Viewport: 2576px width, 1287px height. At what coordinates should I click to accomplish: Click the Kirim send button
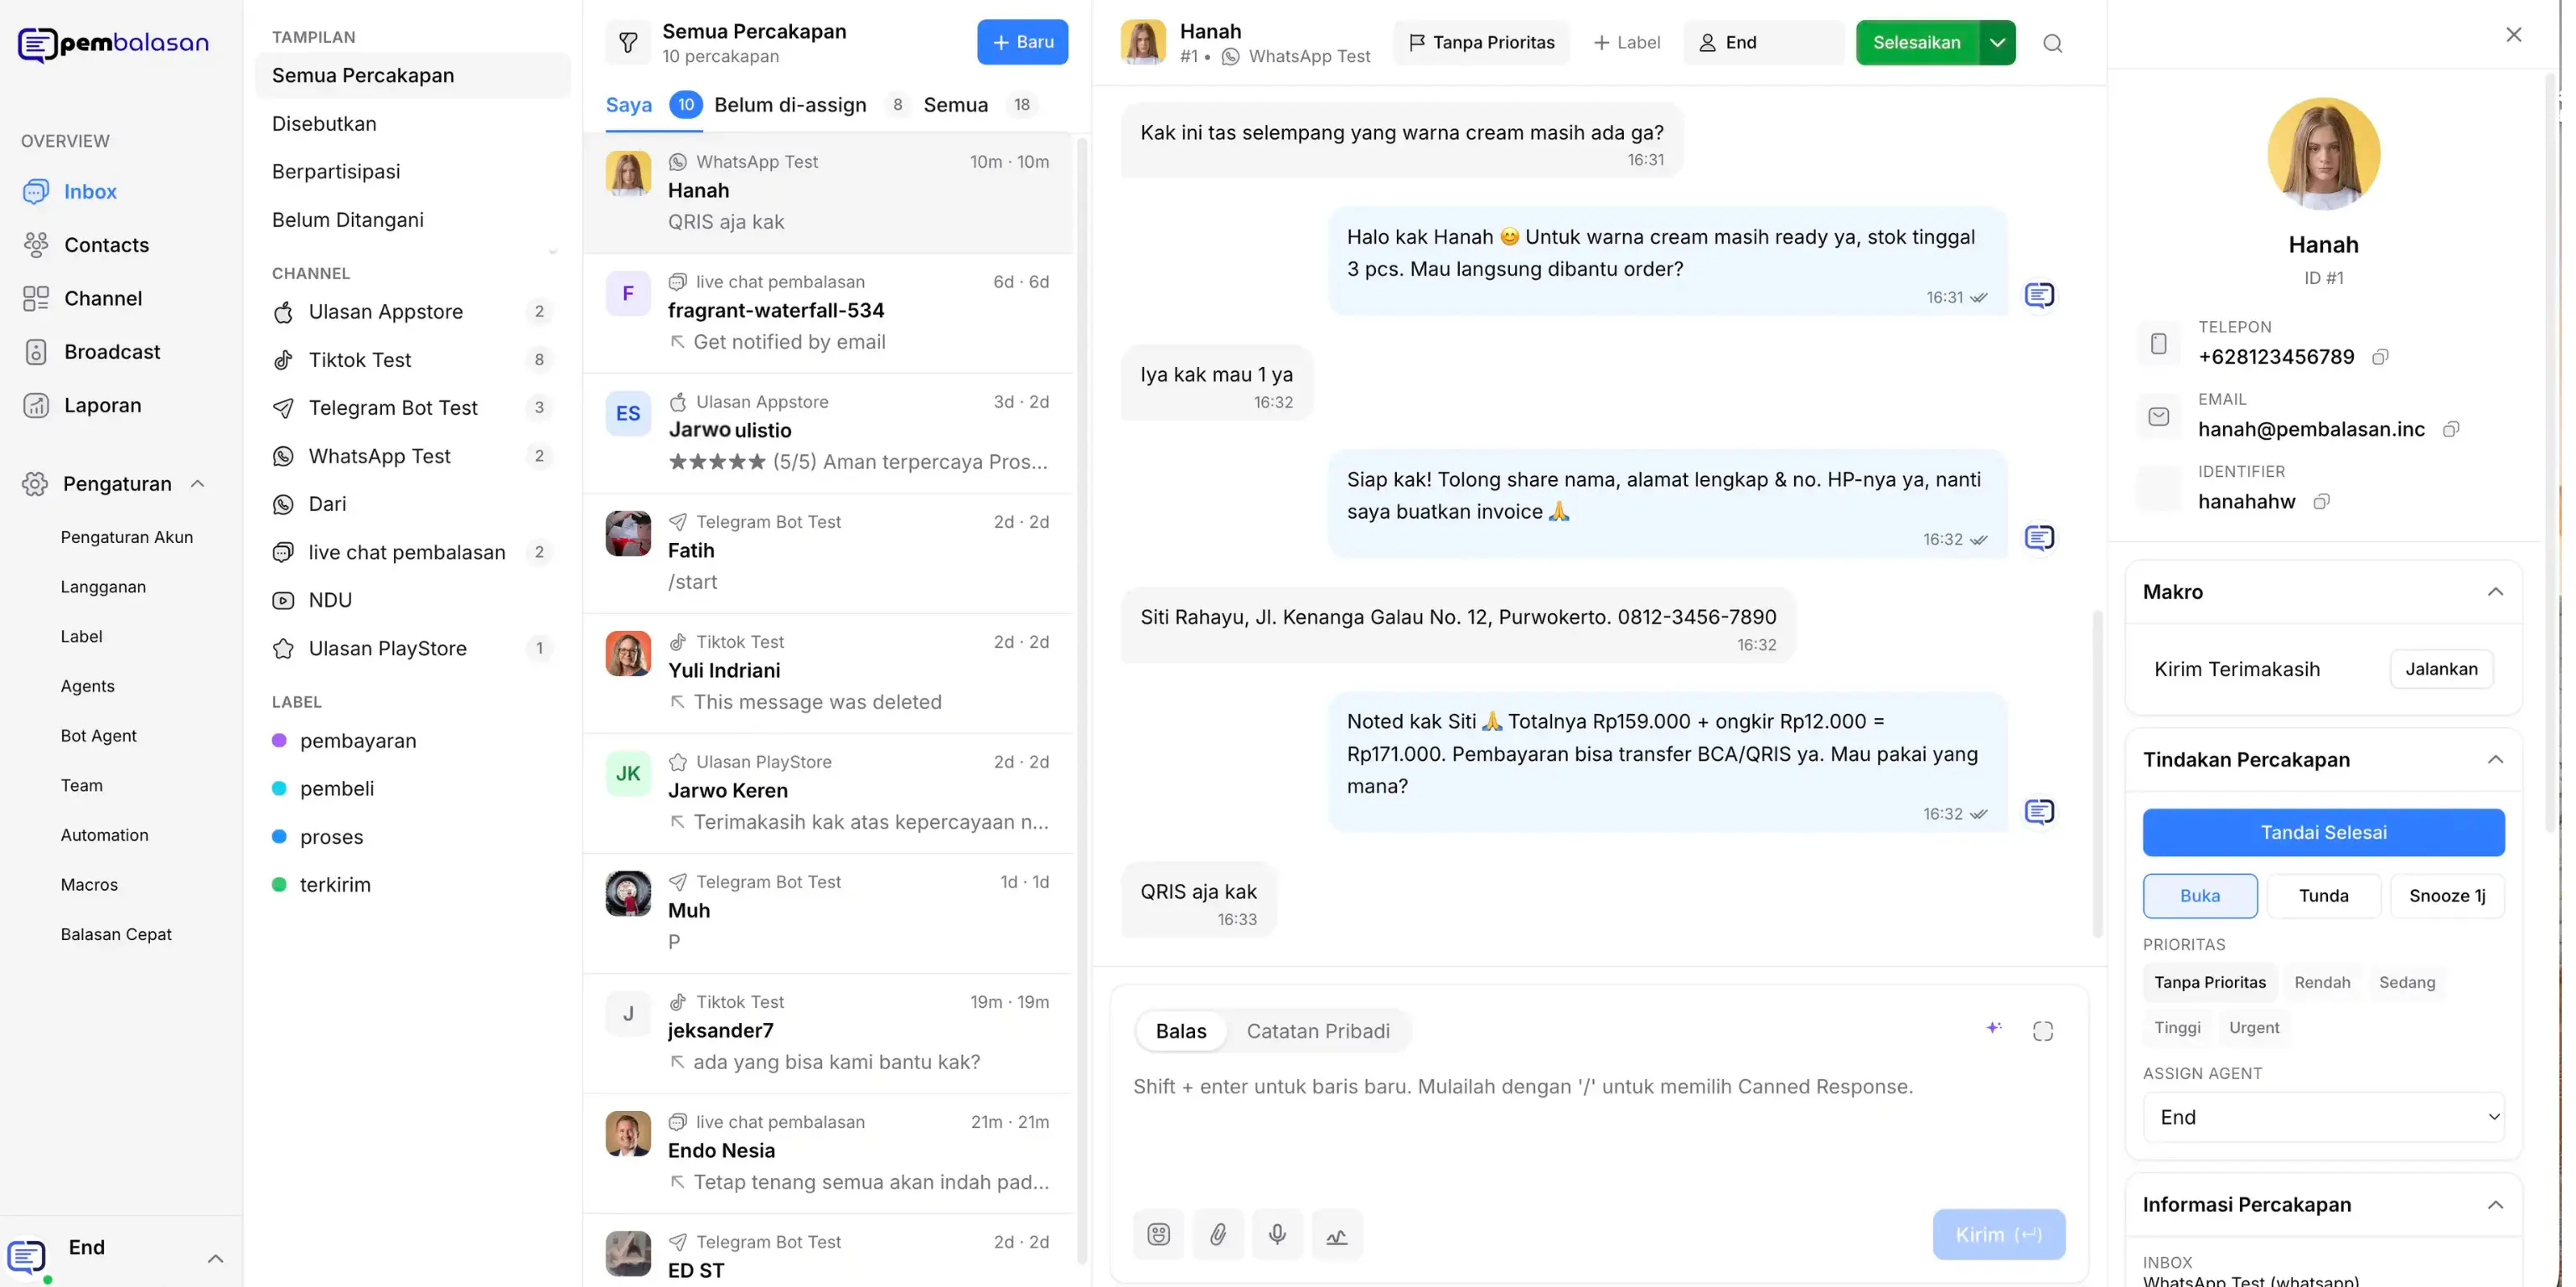click(x=1998, y=1235)
